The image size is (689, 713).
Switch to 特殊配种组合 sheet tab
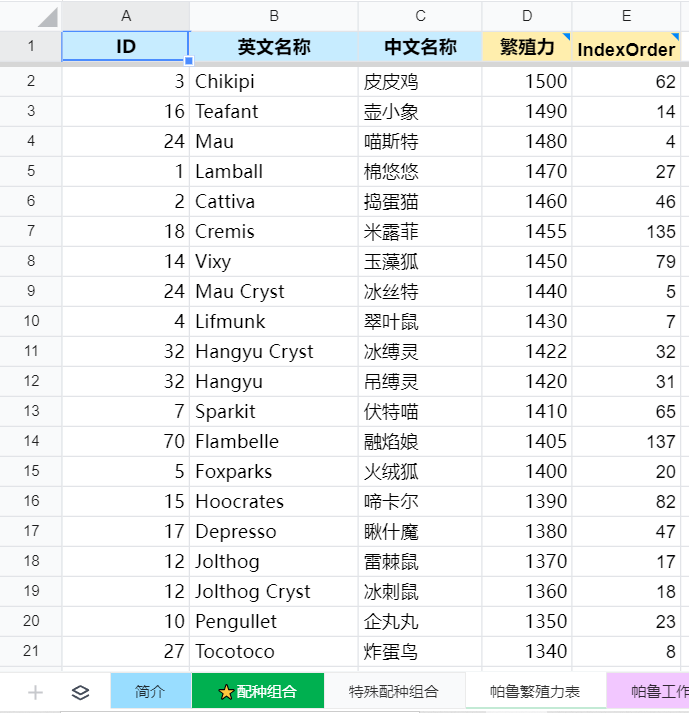[x=394, y=691]
